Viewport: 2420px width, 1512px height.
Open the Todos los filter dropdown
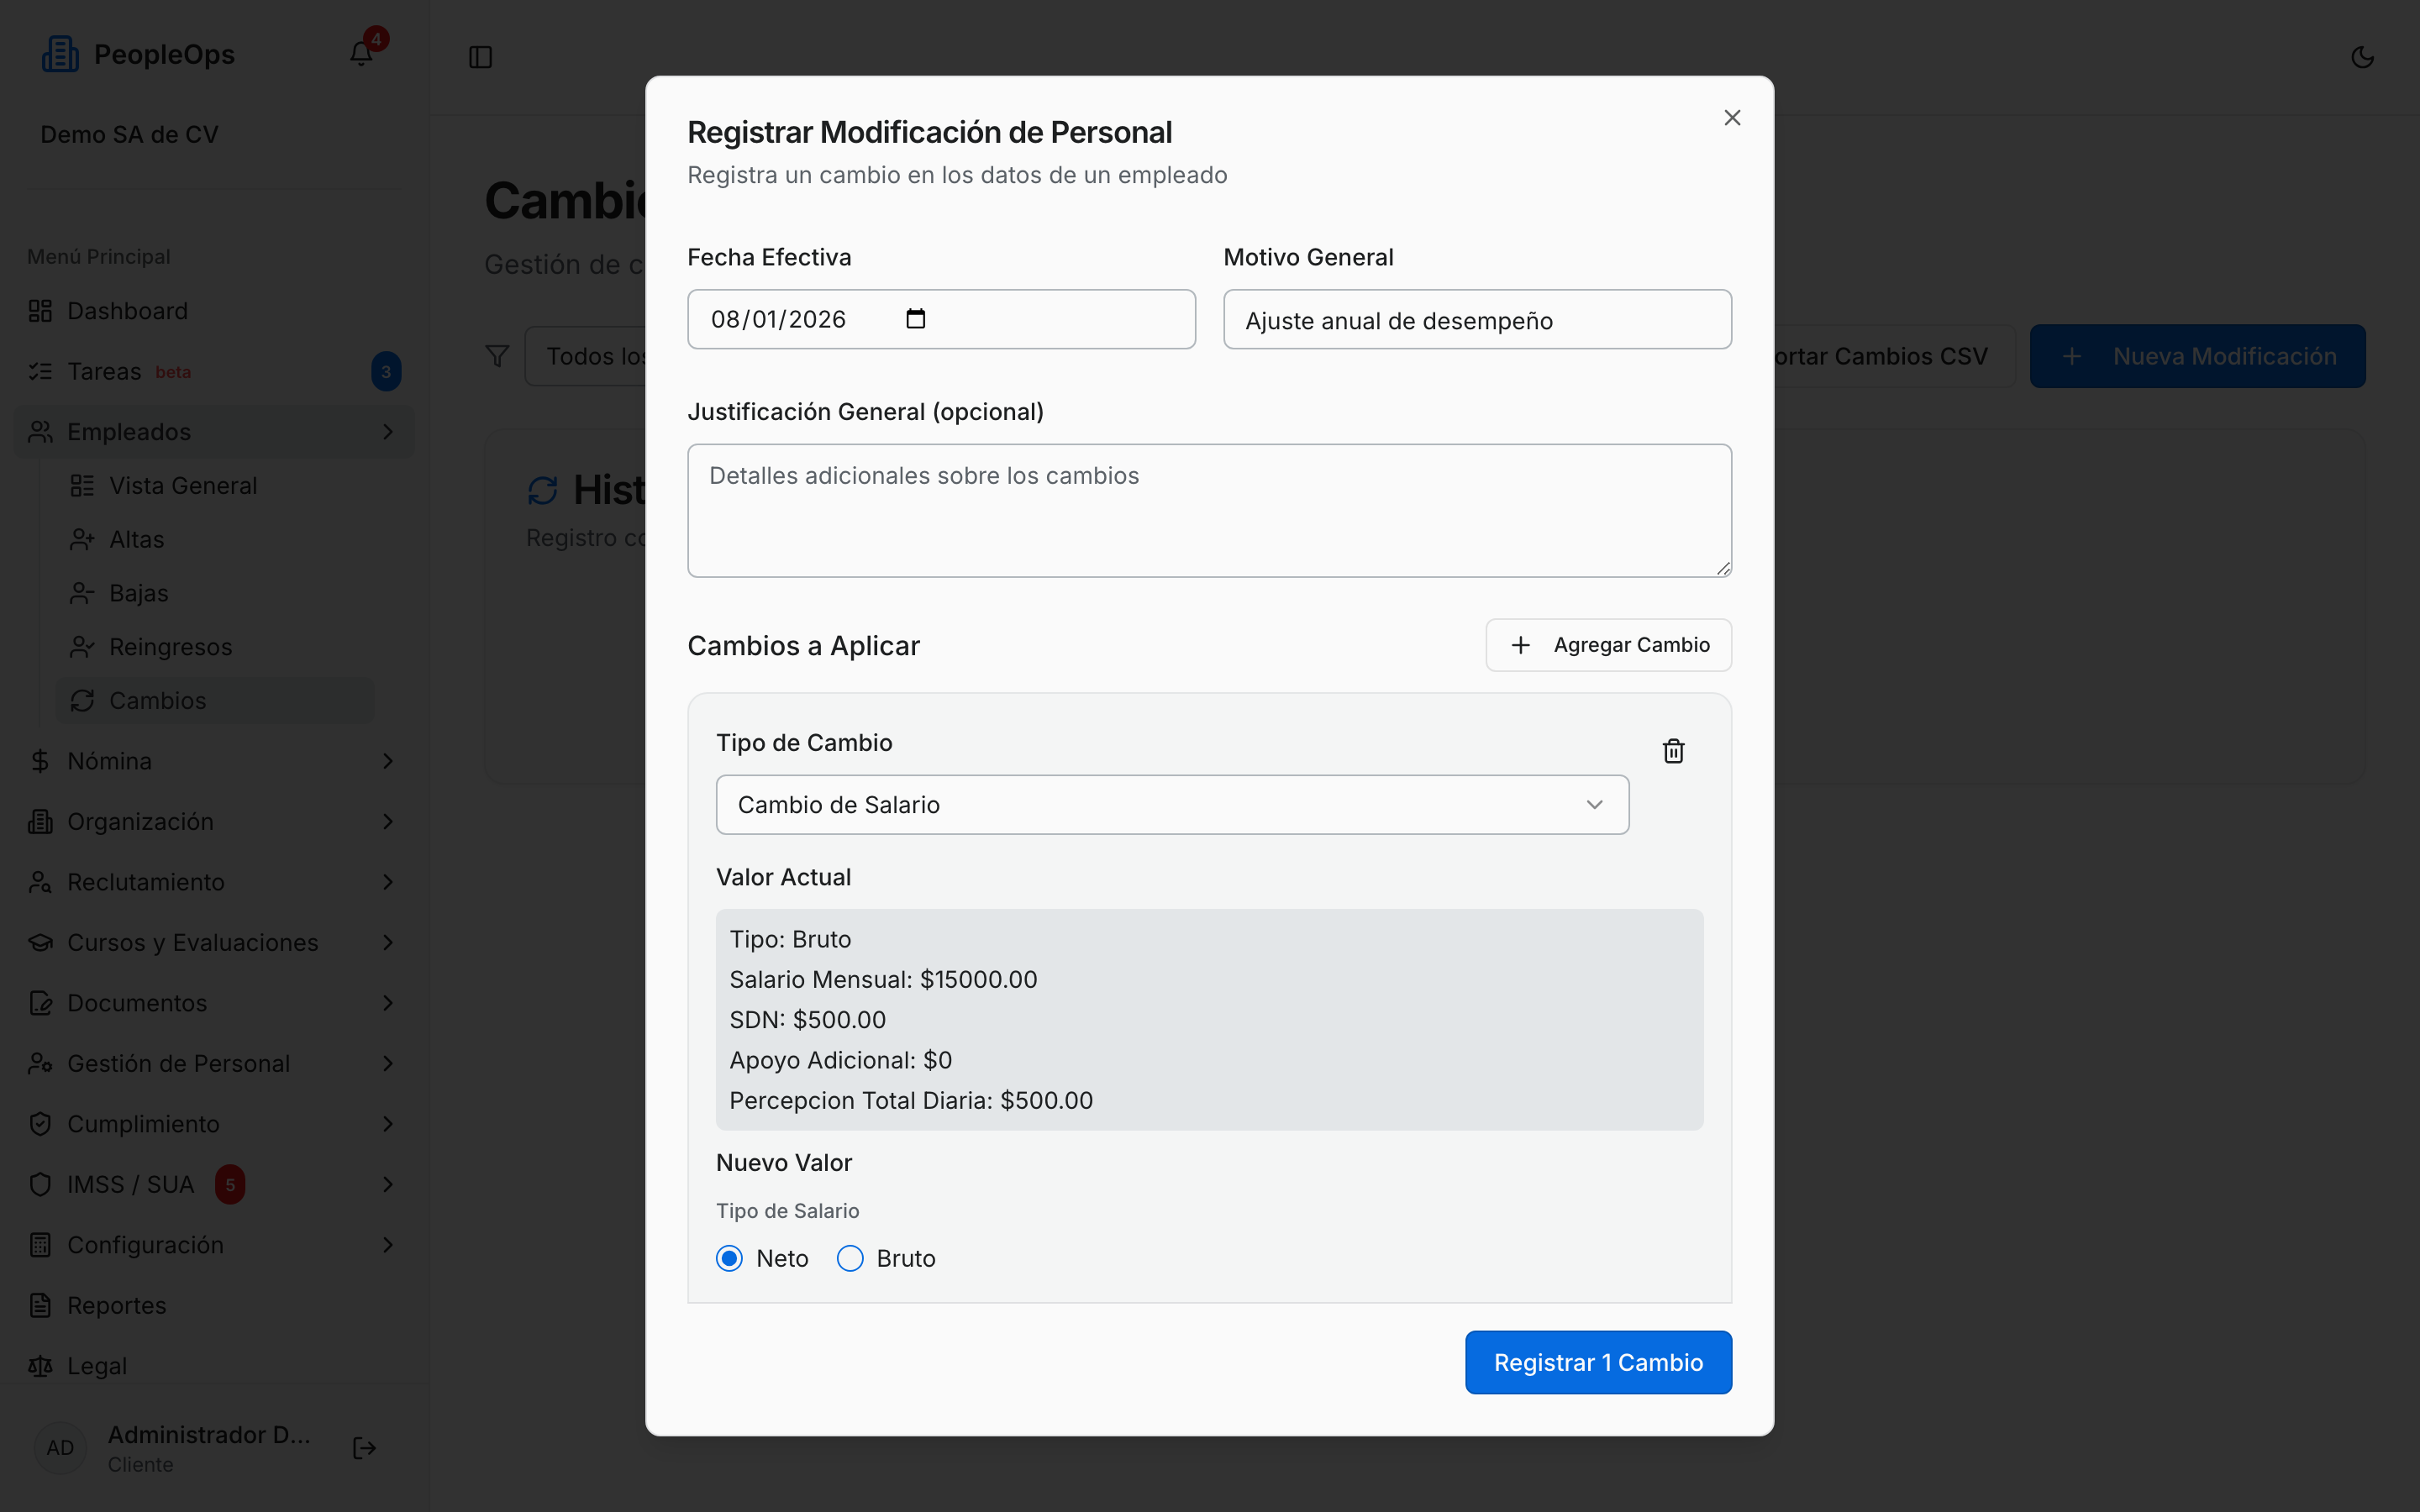tap(586, 356)
